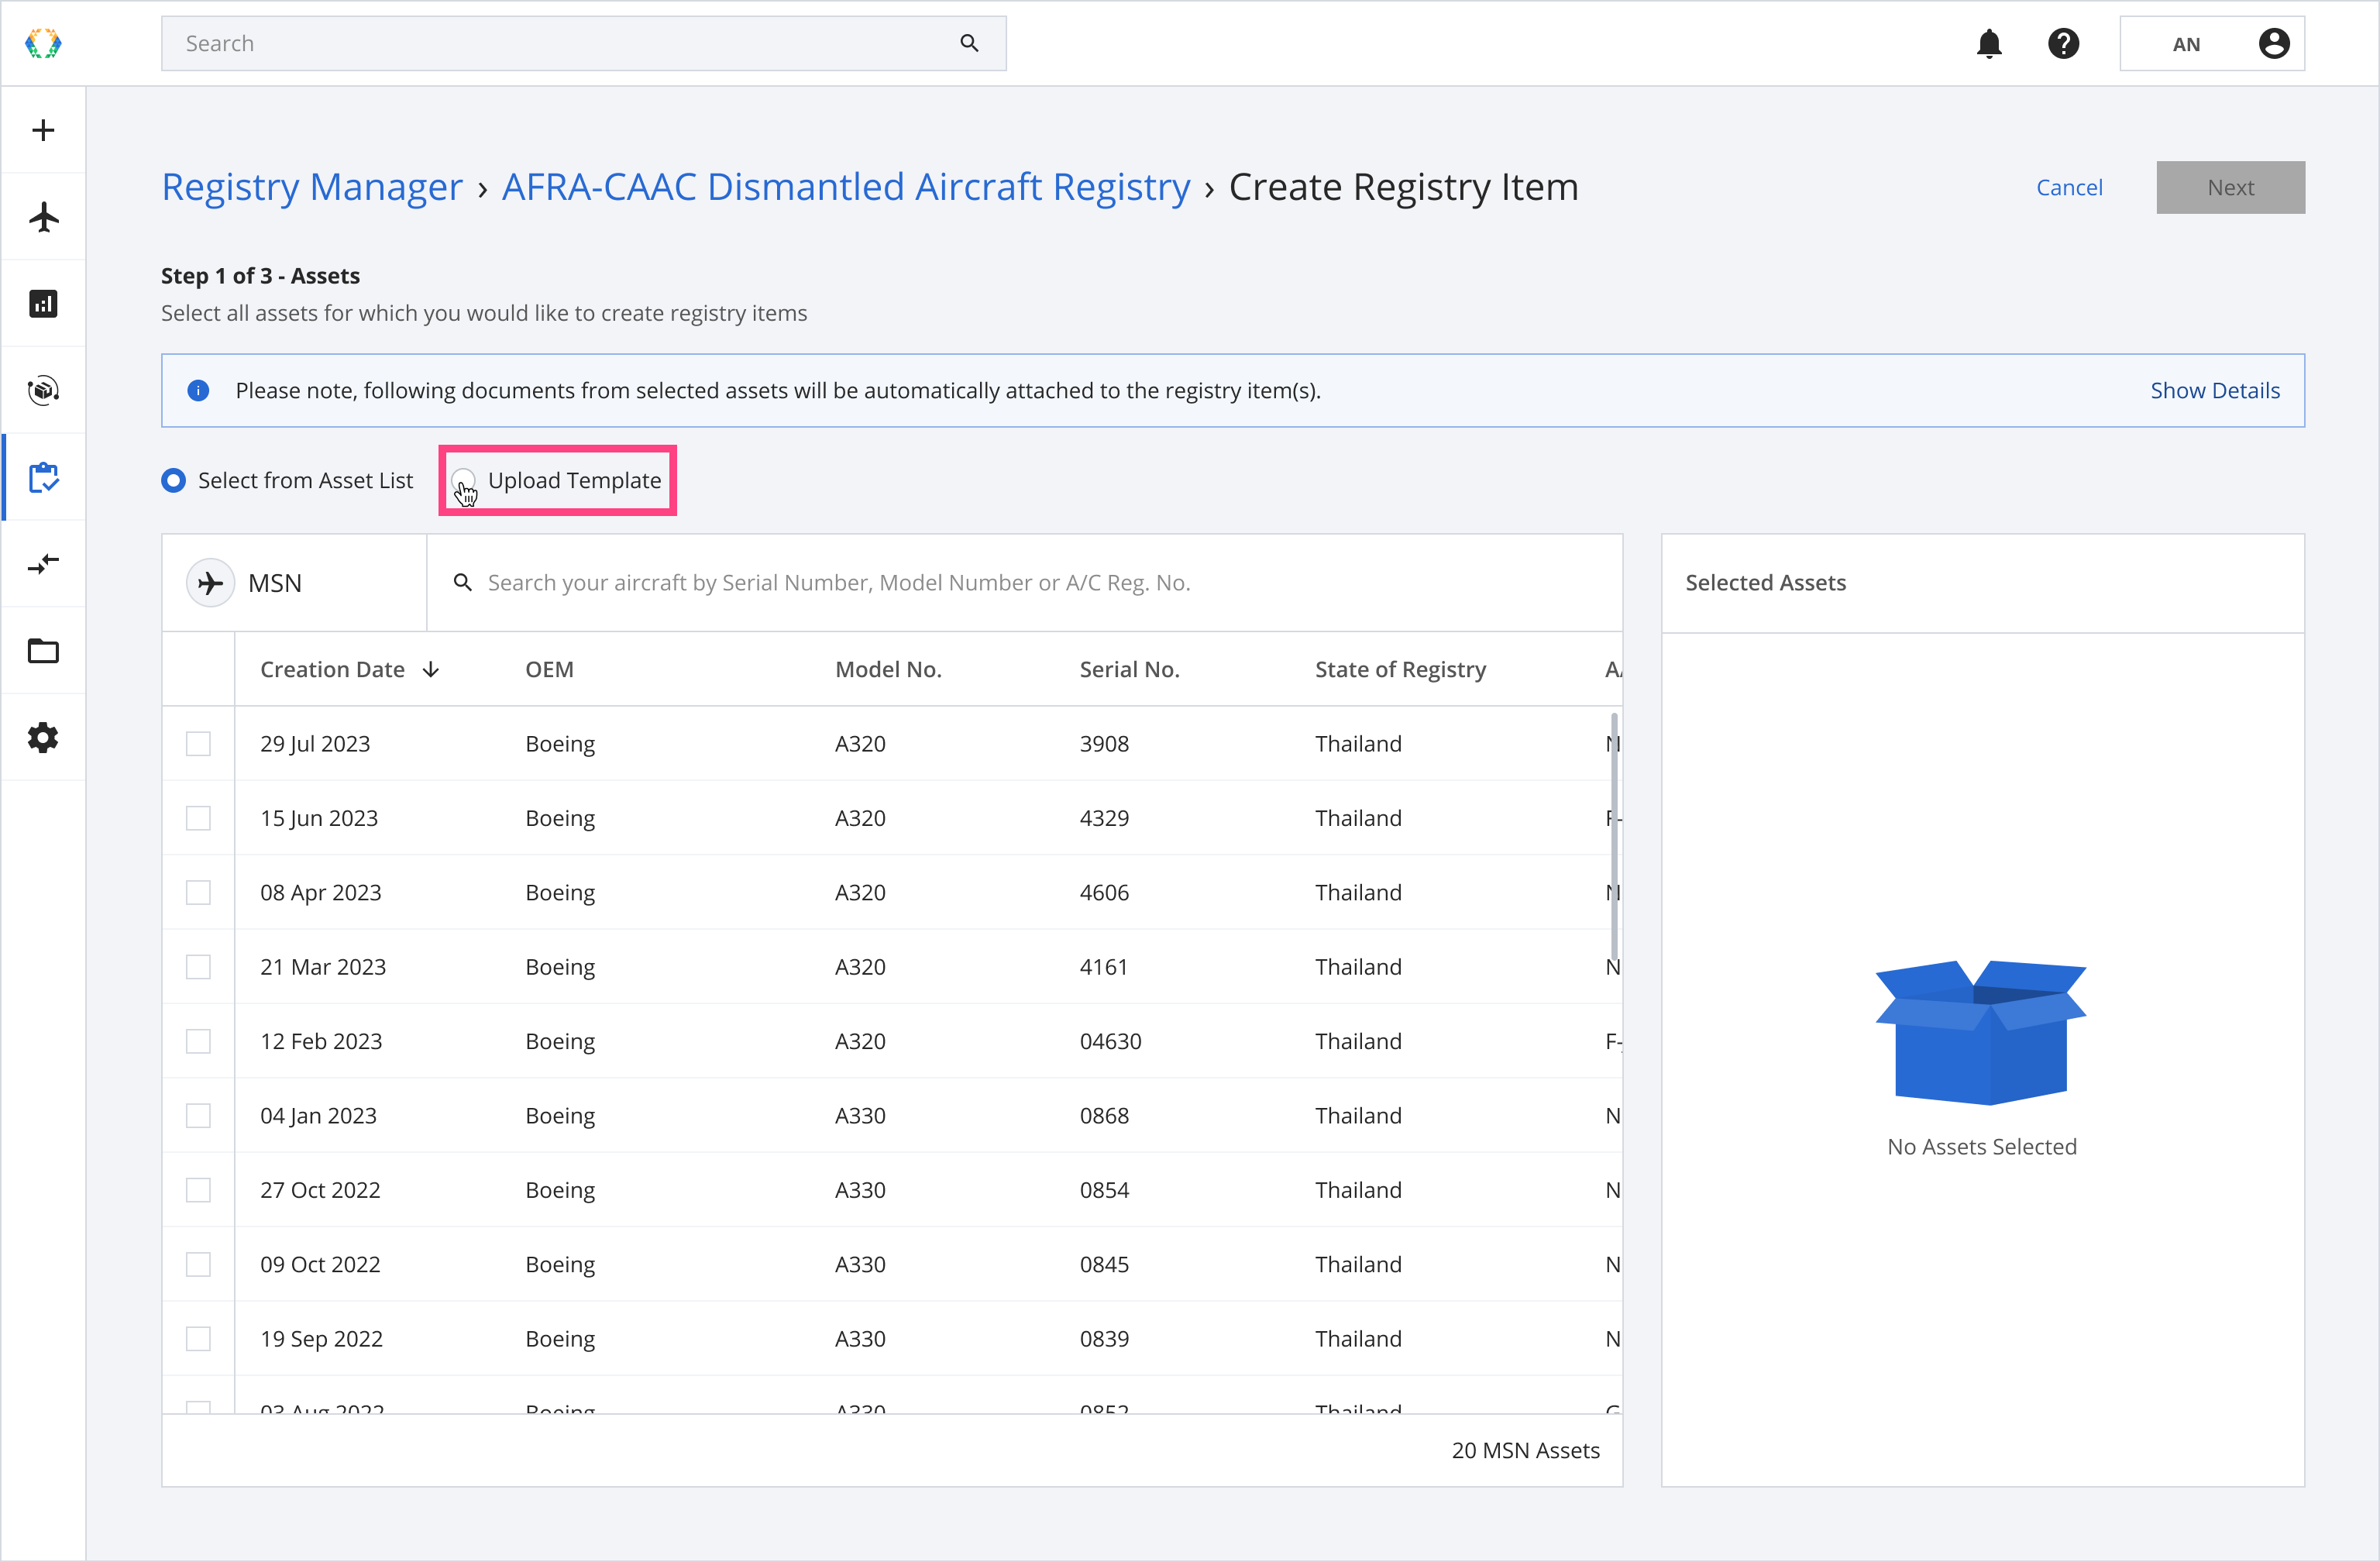Viewport: 2380px width, 1562px height.
Task: Open the folder icon in sidebar
Action: (x=43, y=651)
